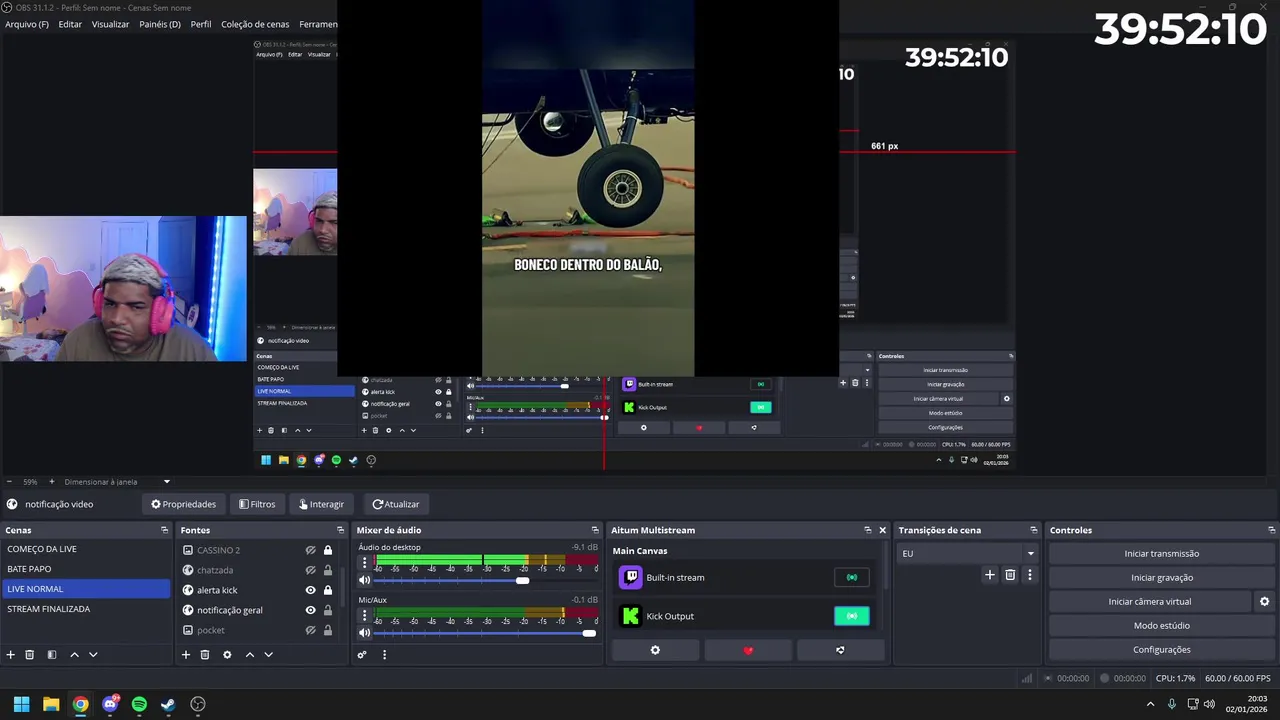Remove scene transition with trash icon
Screen dimensions: 1280x720
pos(1010,575)
